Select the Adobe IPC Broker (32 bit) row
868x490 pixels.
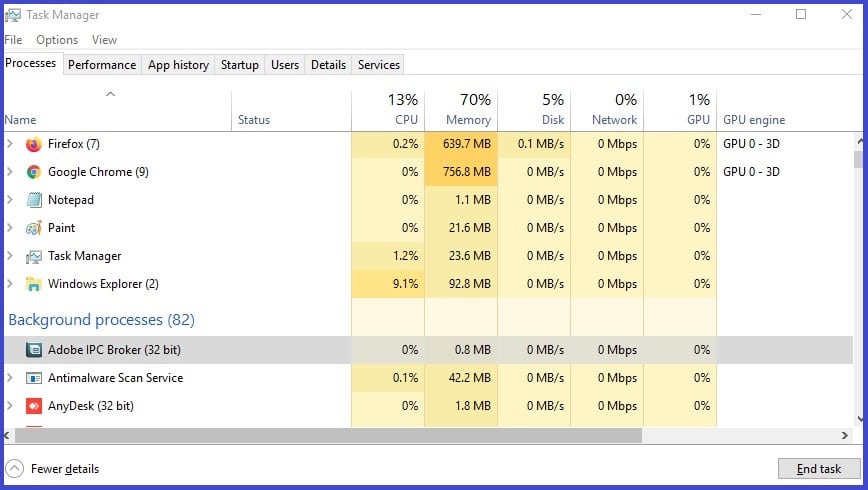pyautogui.click(x=428, y=350)
